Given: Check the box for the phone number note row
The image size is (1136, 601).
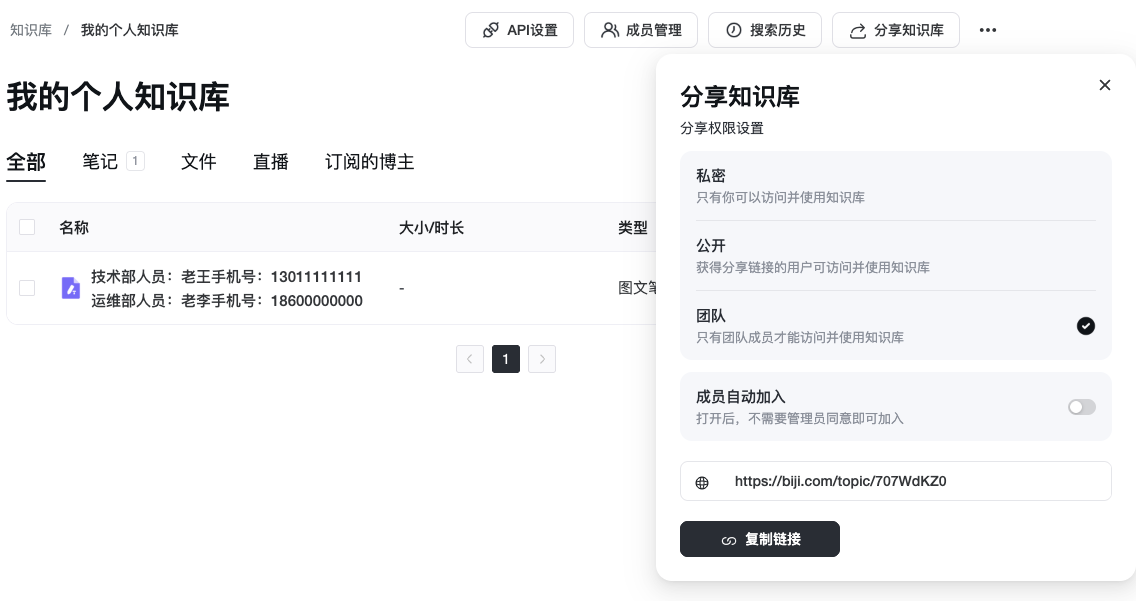Looking at the screenshot, I should point(27,288).
